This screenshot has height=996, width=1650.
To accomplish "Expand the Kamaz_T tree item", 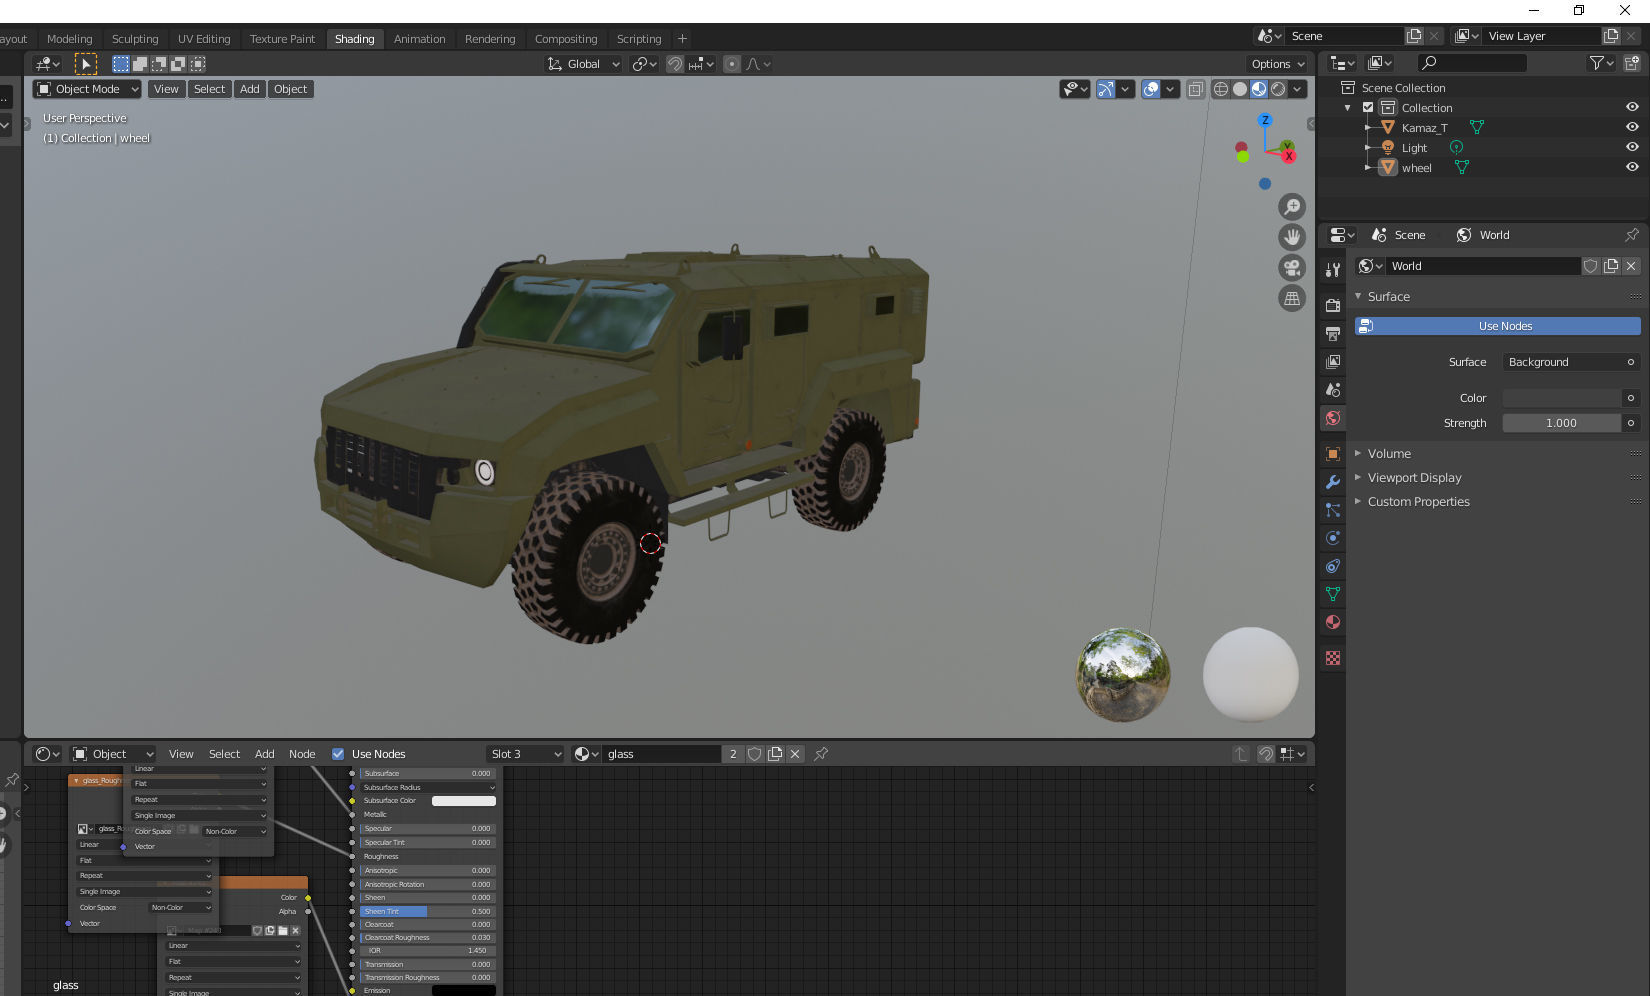I will point(1367,128).
